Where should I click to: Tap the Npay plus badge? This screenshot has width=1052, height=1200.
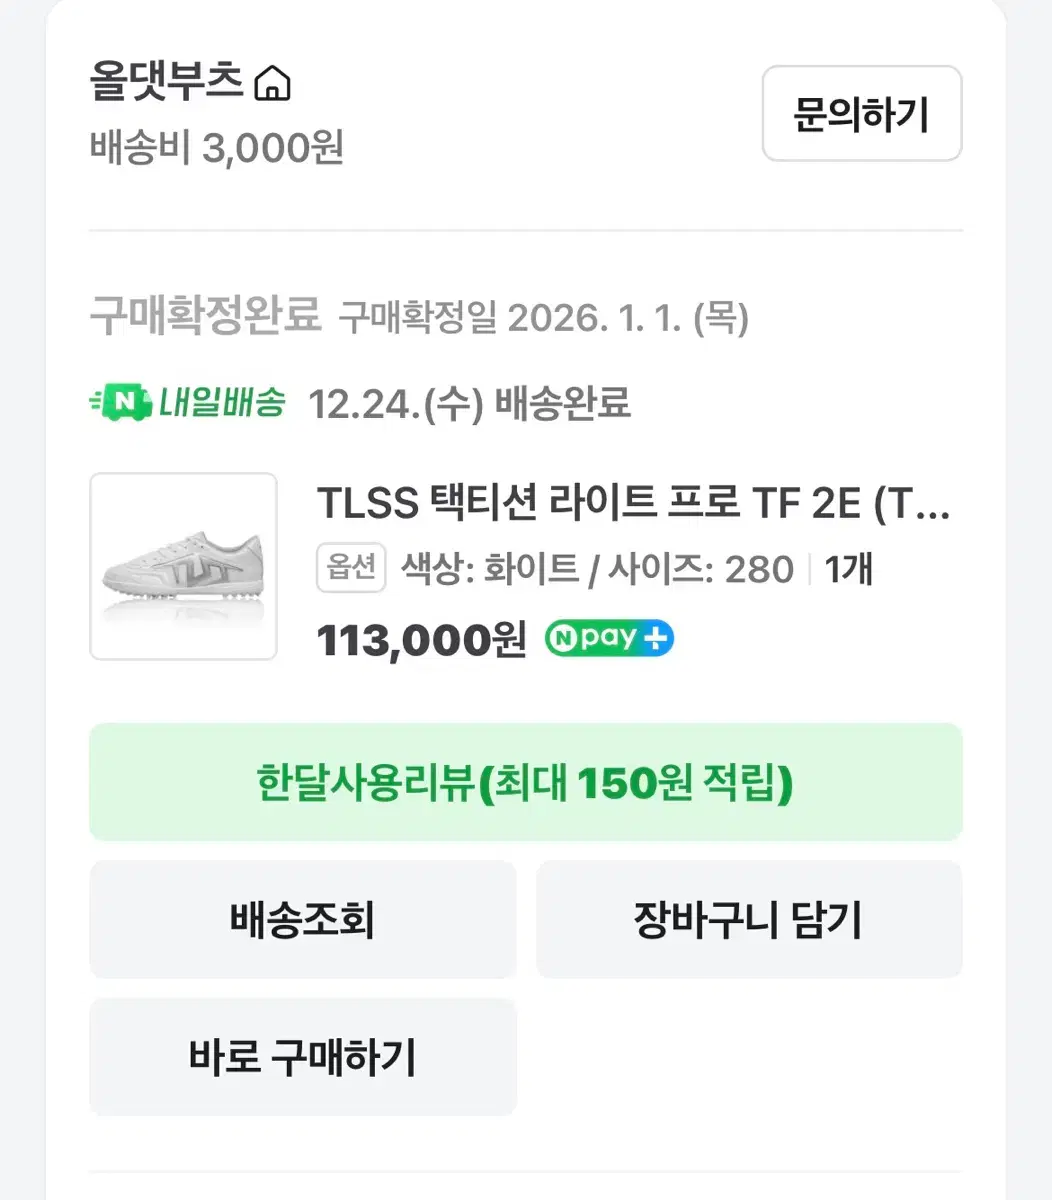click(609, 638)
